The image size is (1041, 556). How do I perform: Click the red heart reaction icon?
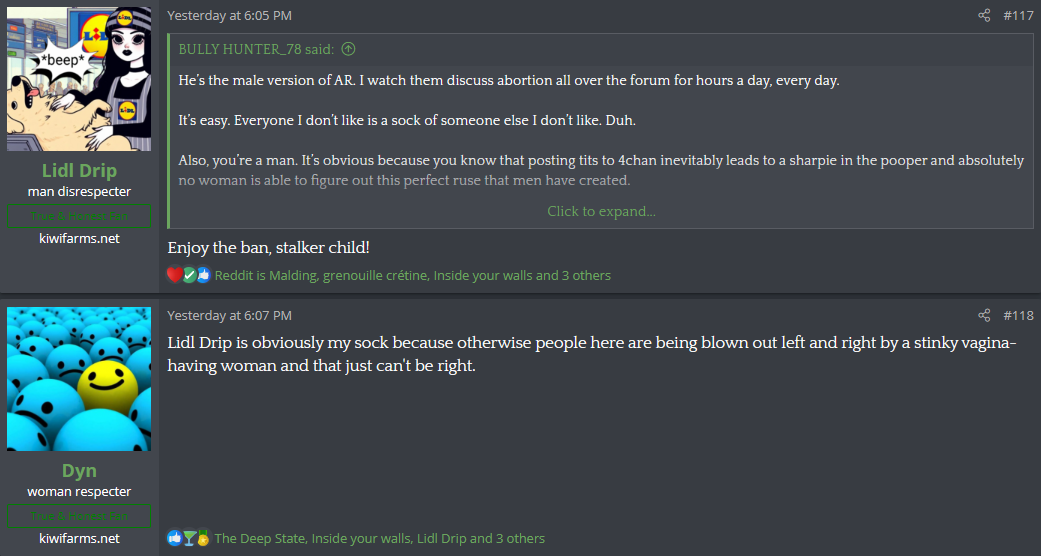(174, 275)
